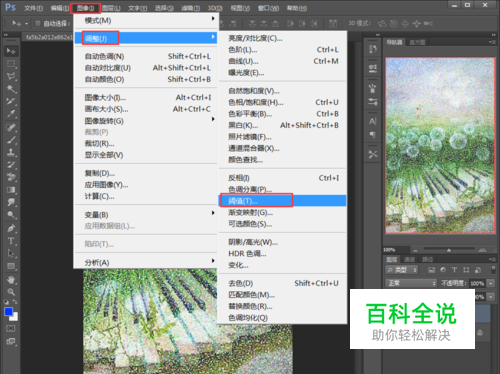Open the History panel icon in dock
Viewport: 500px width, 374px height.
click(x=373, y=49)
